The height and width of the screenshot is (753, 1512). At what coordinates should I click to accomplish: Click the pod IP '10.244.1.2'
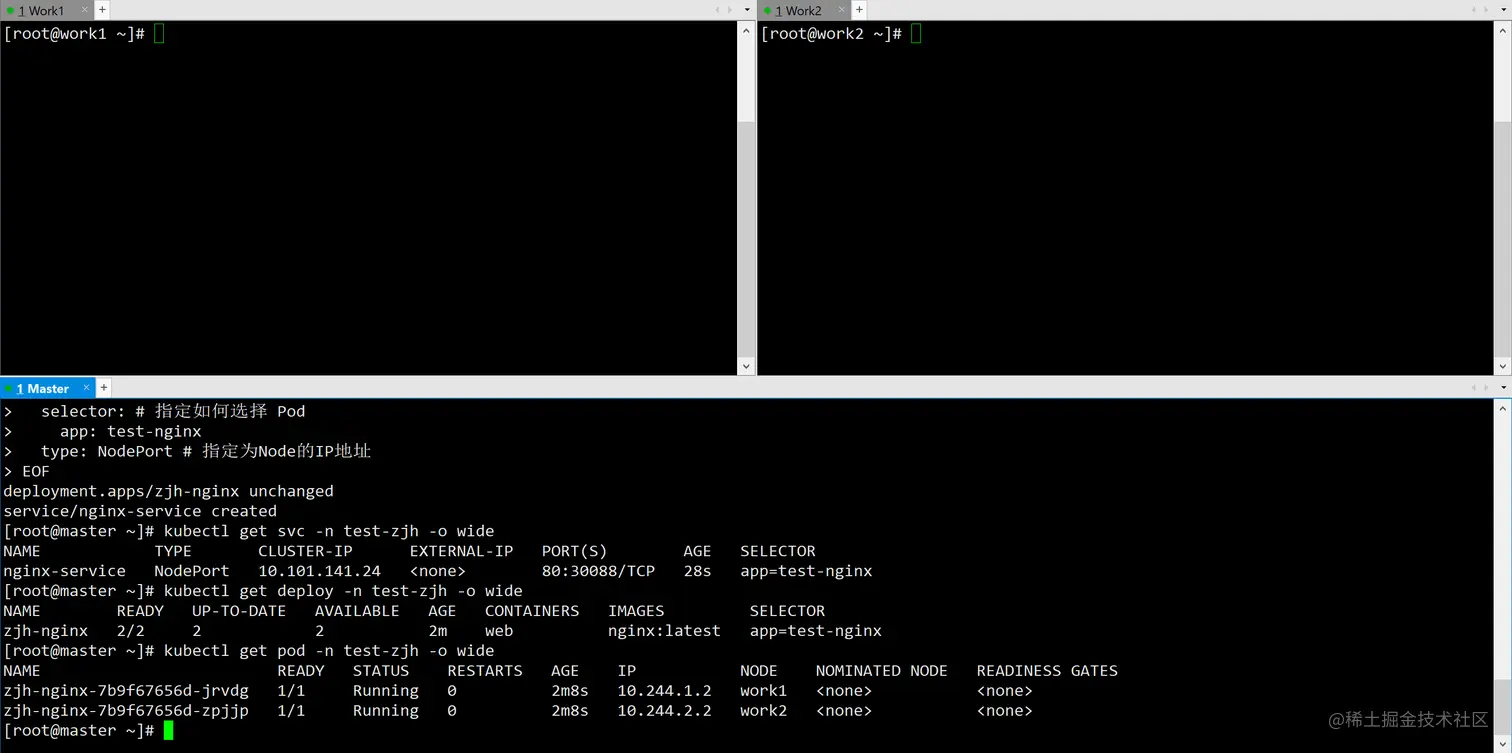[664, 691]
